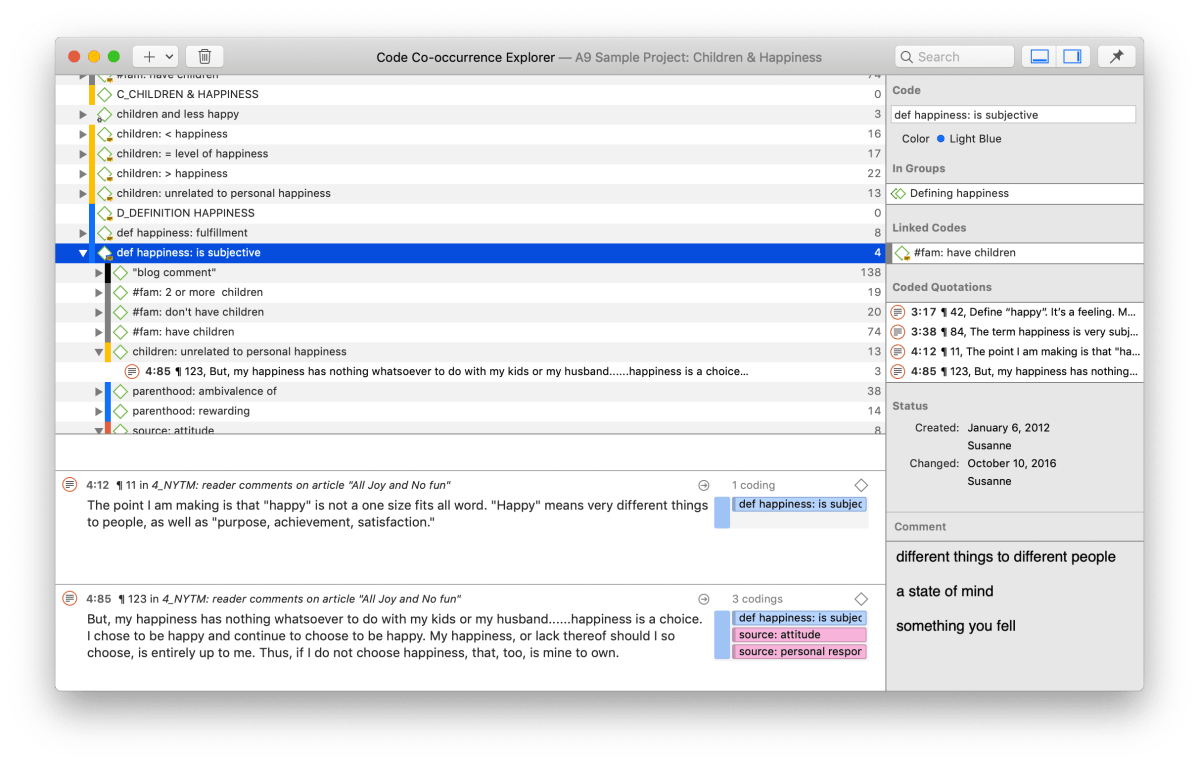Click diamond icon of 'parenthood: rewarding'

[x=121, y=411]
